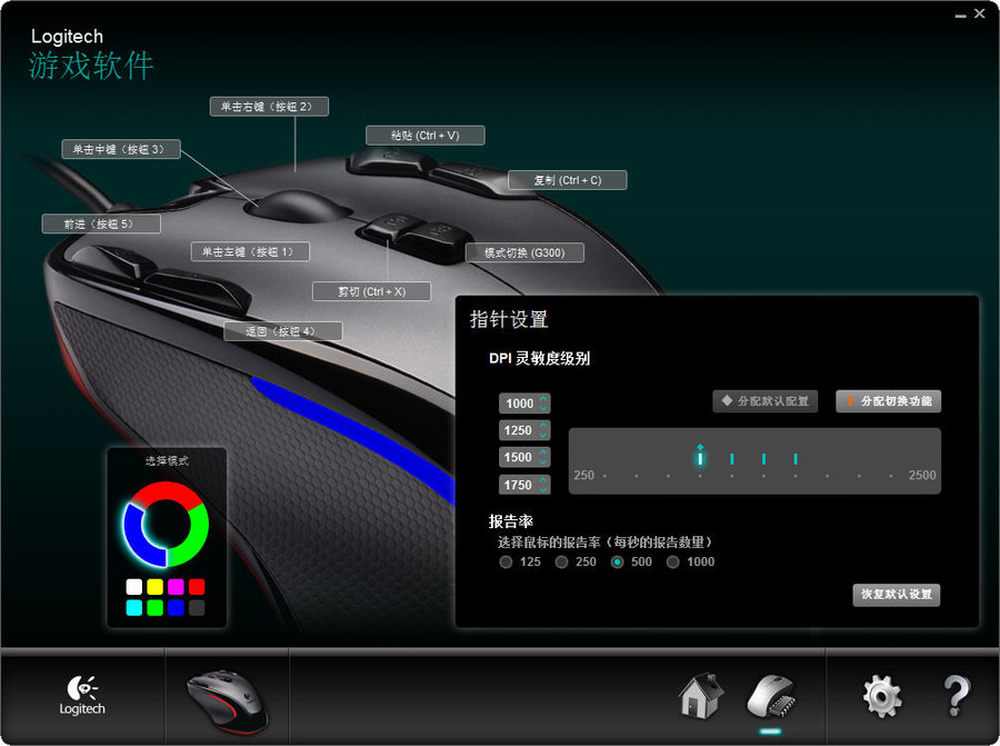
Task: Minimize the Logitech window
Action: (x=960, y=15)
